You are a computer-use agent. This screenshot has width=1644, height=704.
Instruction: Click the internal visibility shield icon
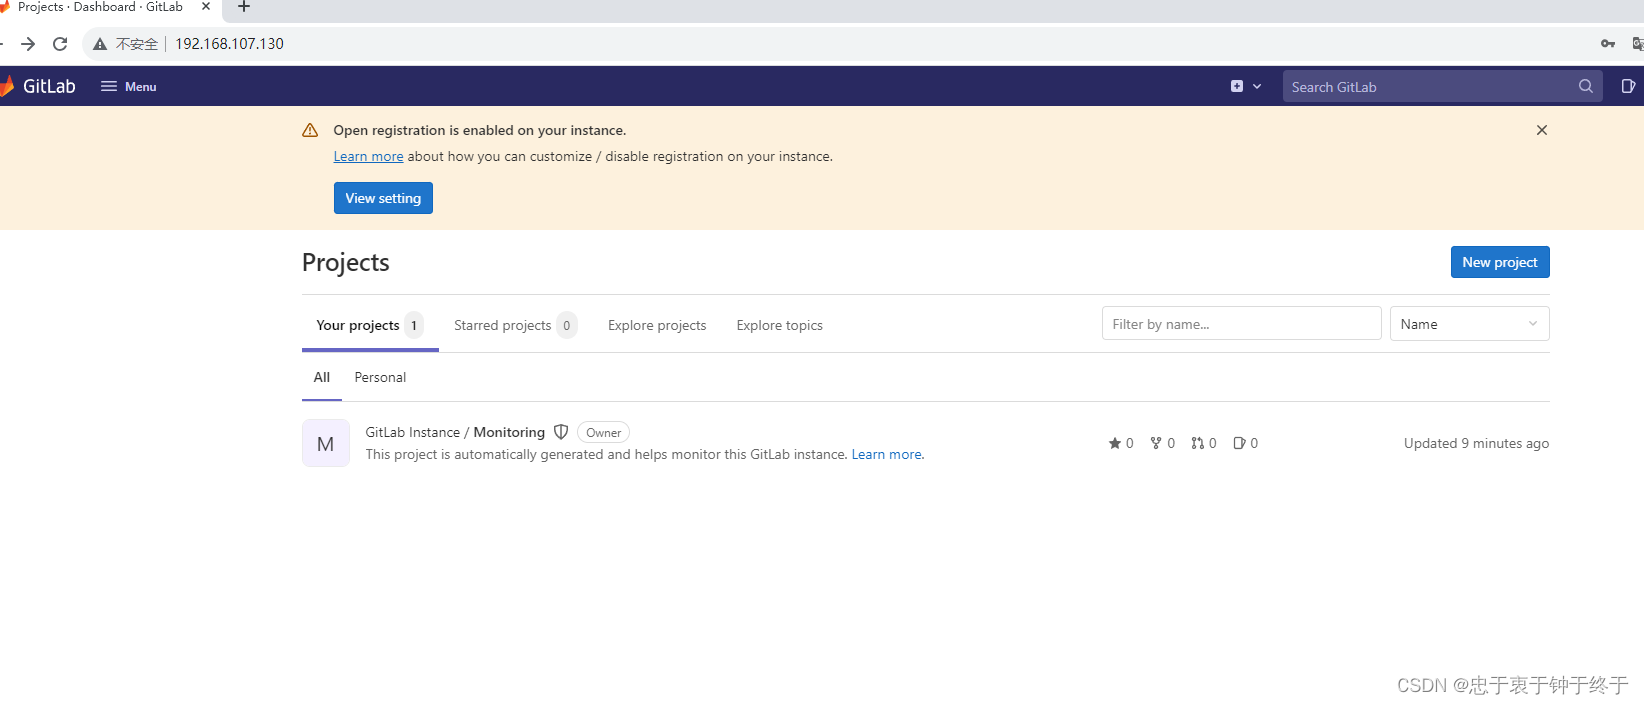point(561,432)
